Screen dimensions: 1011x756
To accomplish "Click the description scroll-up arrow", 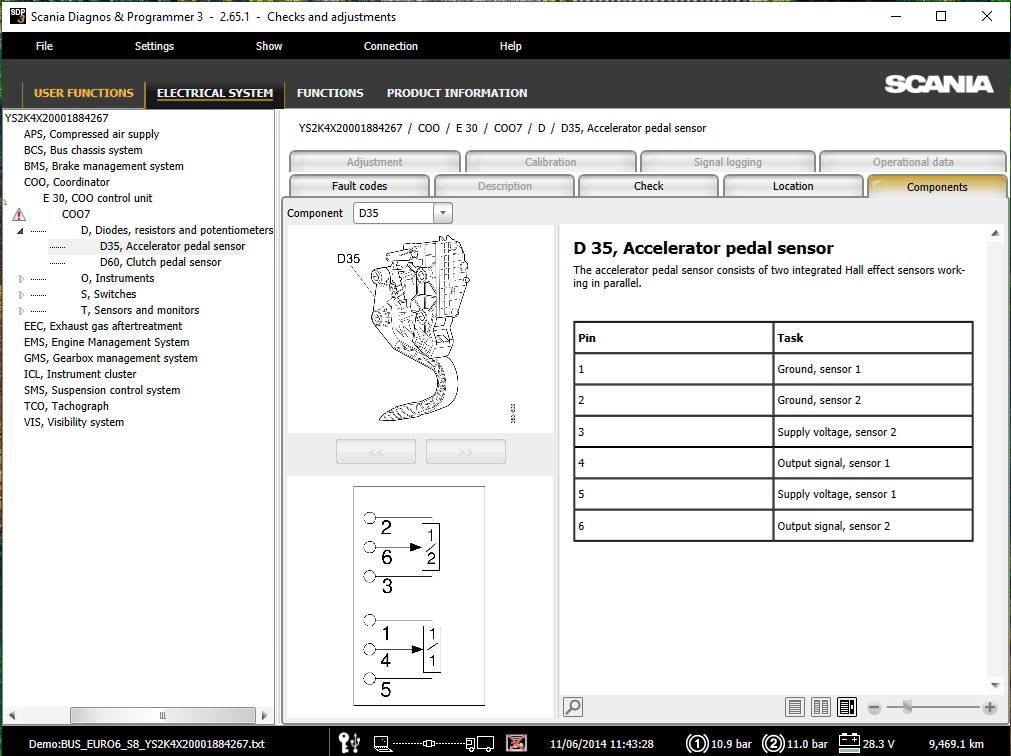I will [996, 233].
